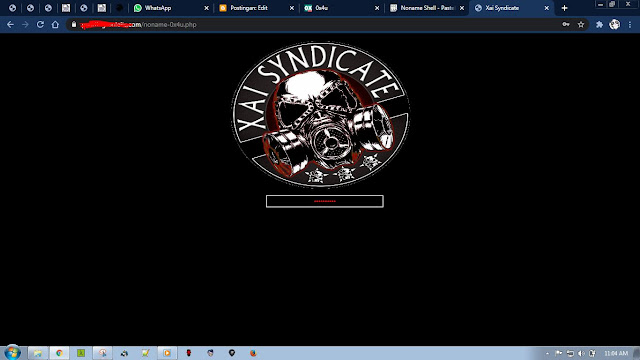Screen dimensions: 640x360
Task: Restore down the Chrome window
Action: click(x=612, y=4)
